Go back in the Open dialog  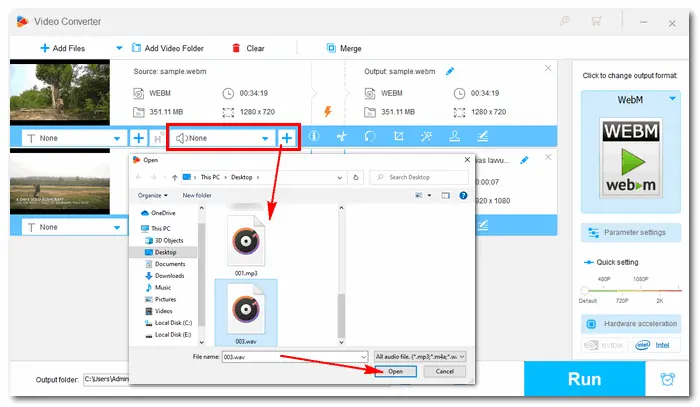coord(139,177)
